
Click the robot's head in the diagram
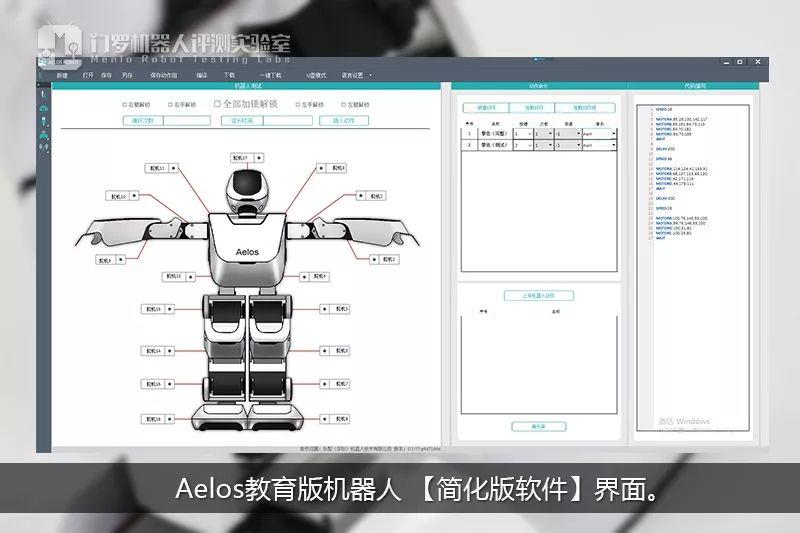[247, 190]
